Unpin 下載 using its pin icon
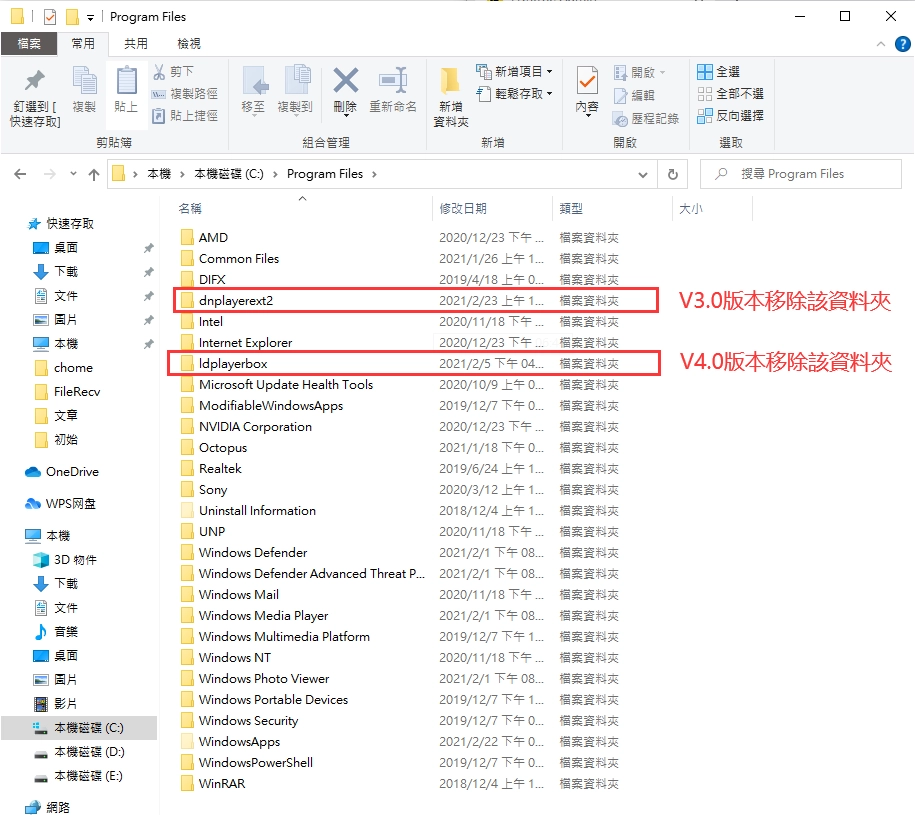 tap(149, 272)
